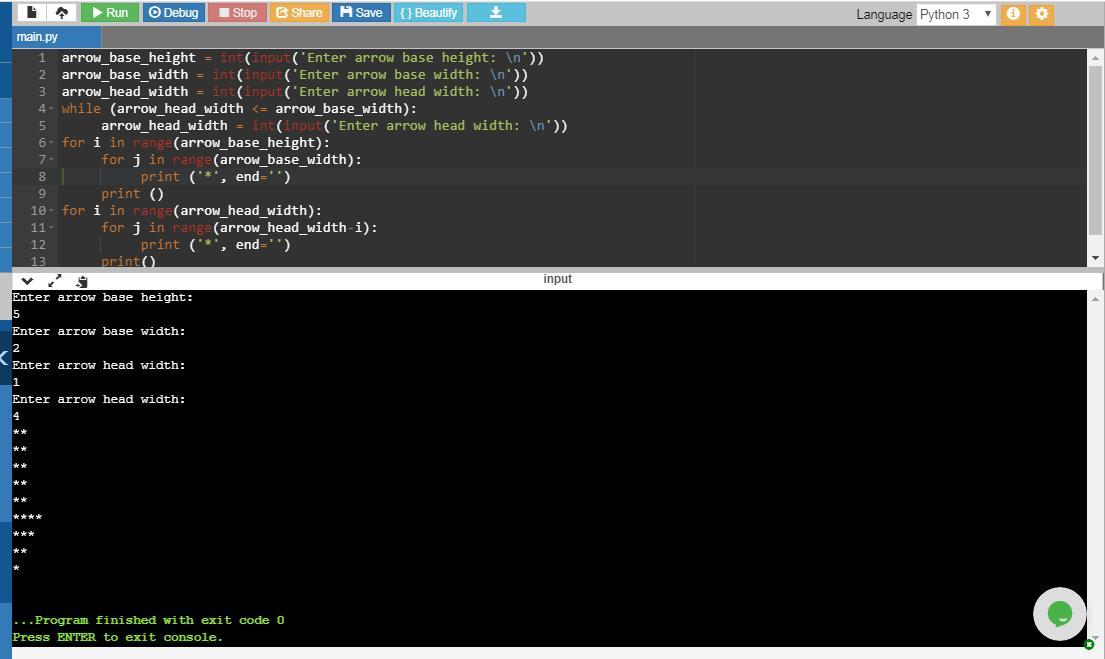This screenshot has width=1105, height=659.
Task: Click the editor scrollbar up arrow
Action: point(1095,57)
